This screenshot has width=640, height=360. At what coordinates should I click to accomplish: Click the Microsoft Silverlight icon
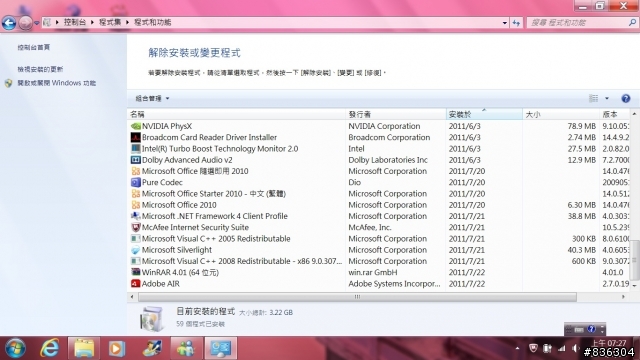tap(136, 250)
